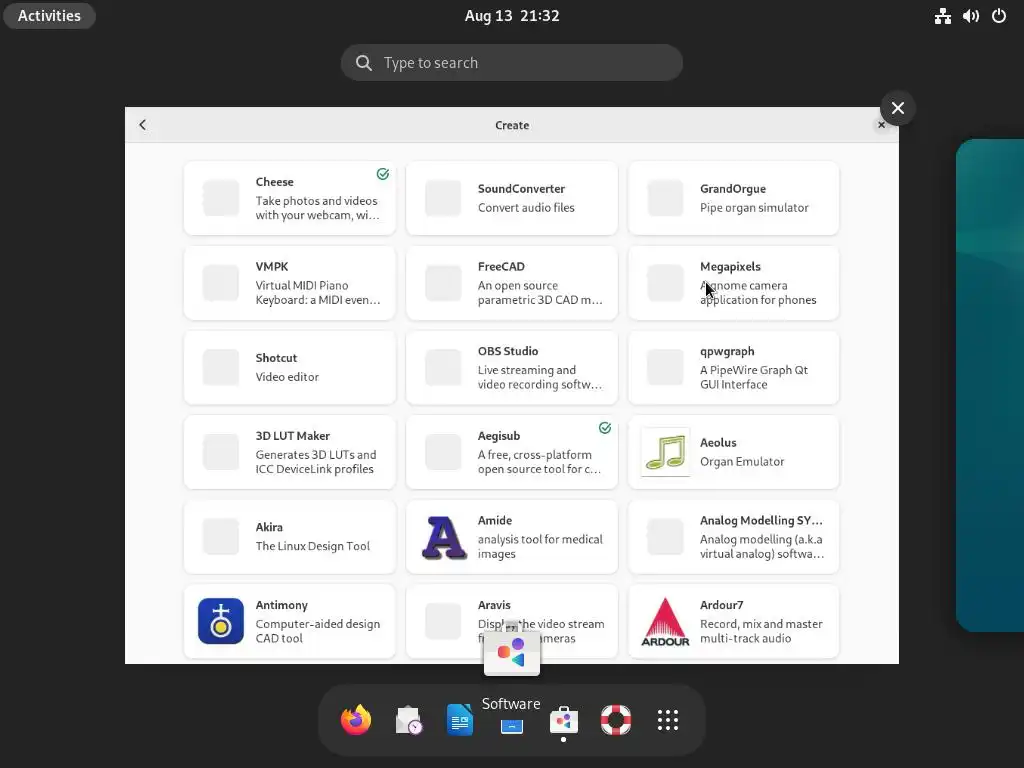The image size is (1024, 768).
Task: Open the Megapixels app card
Action: pyautogui.click(x=733, y=283)
